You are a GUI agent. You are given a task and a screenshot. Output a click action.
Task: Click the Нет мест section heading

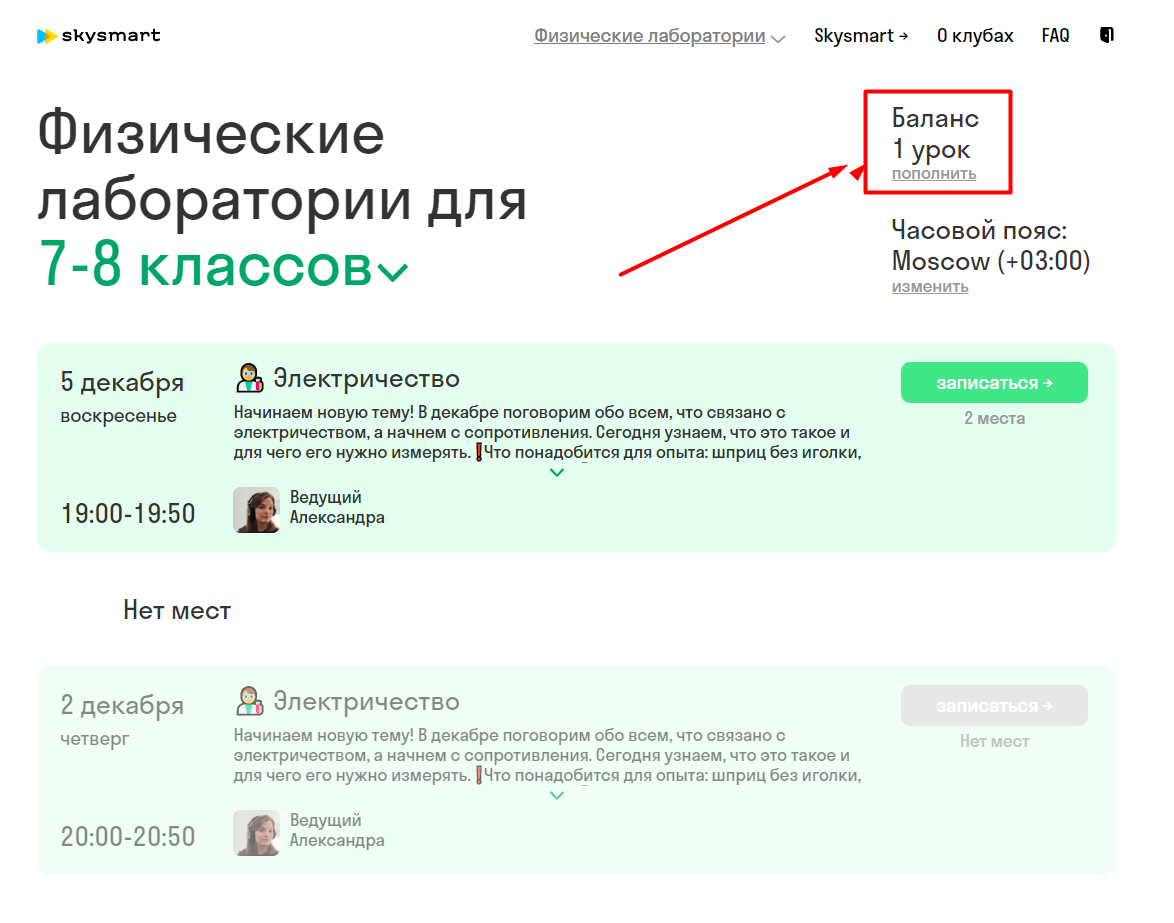[x=177, y=611]
